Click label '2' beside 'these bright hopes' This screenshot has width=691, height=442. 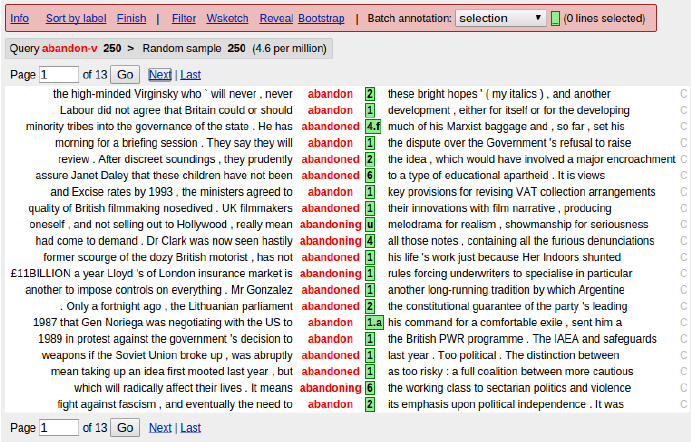click(x=370, y=94)
